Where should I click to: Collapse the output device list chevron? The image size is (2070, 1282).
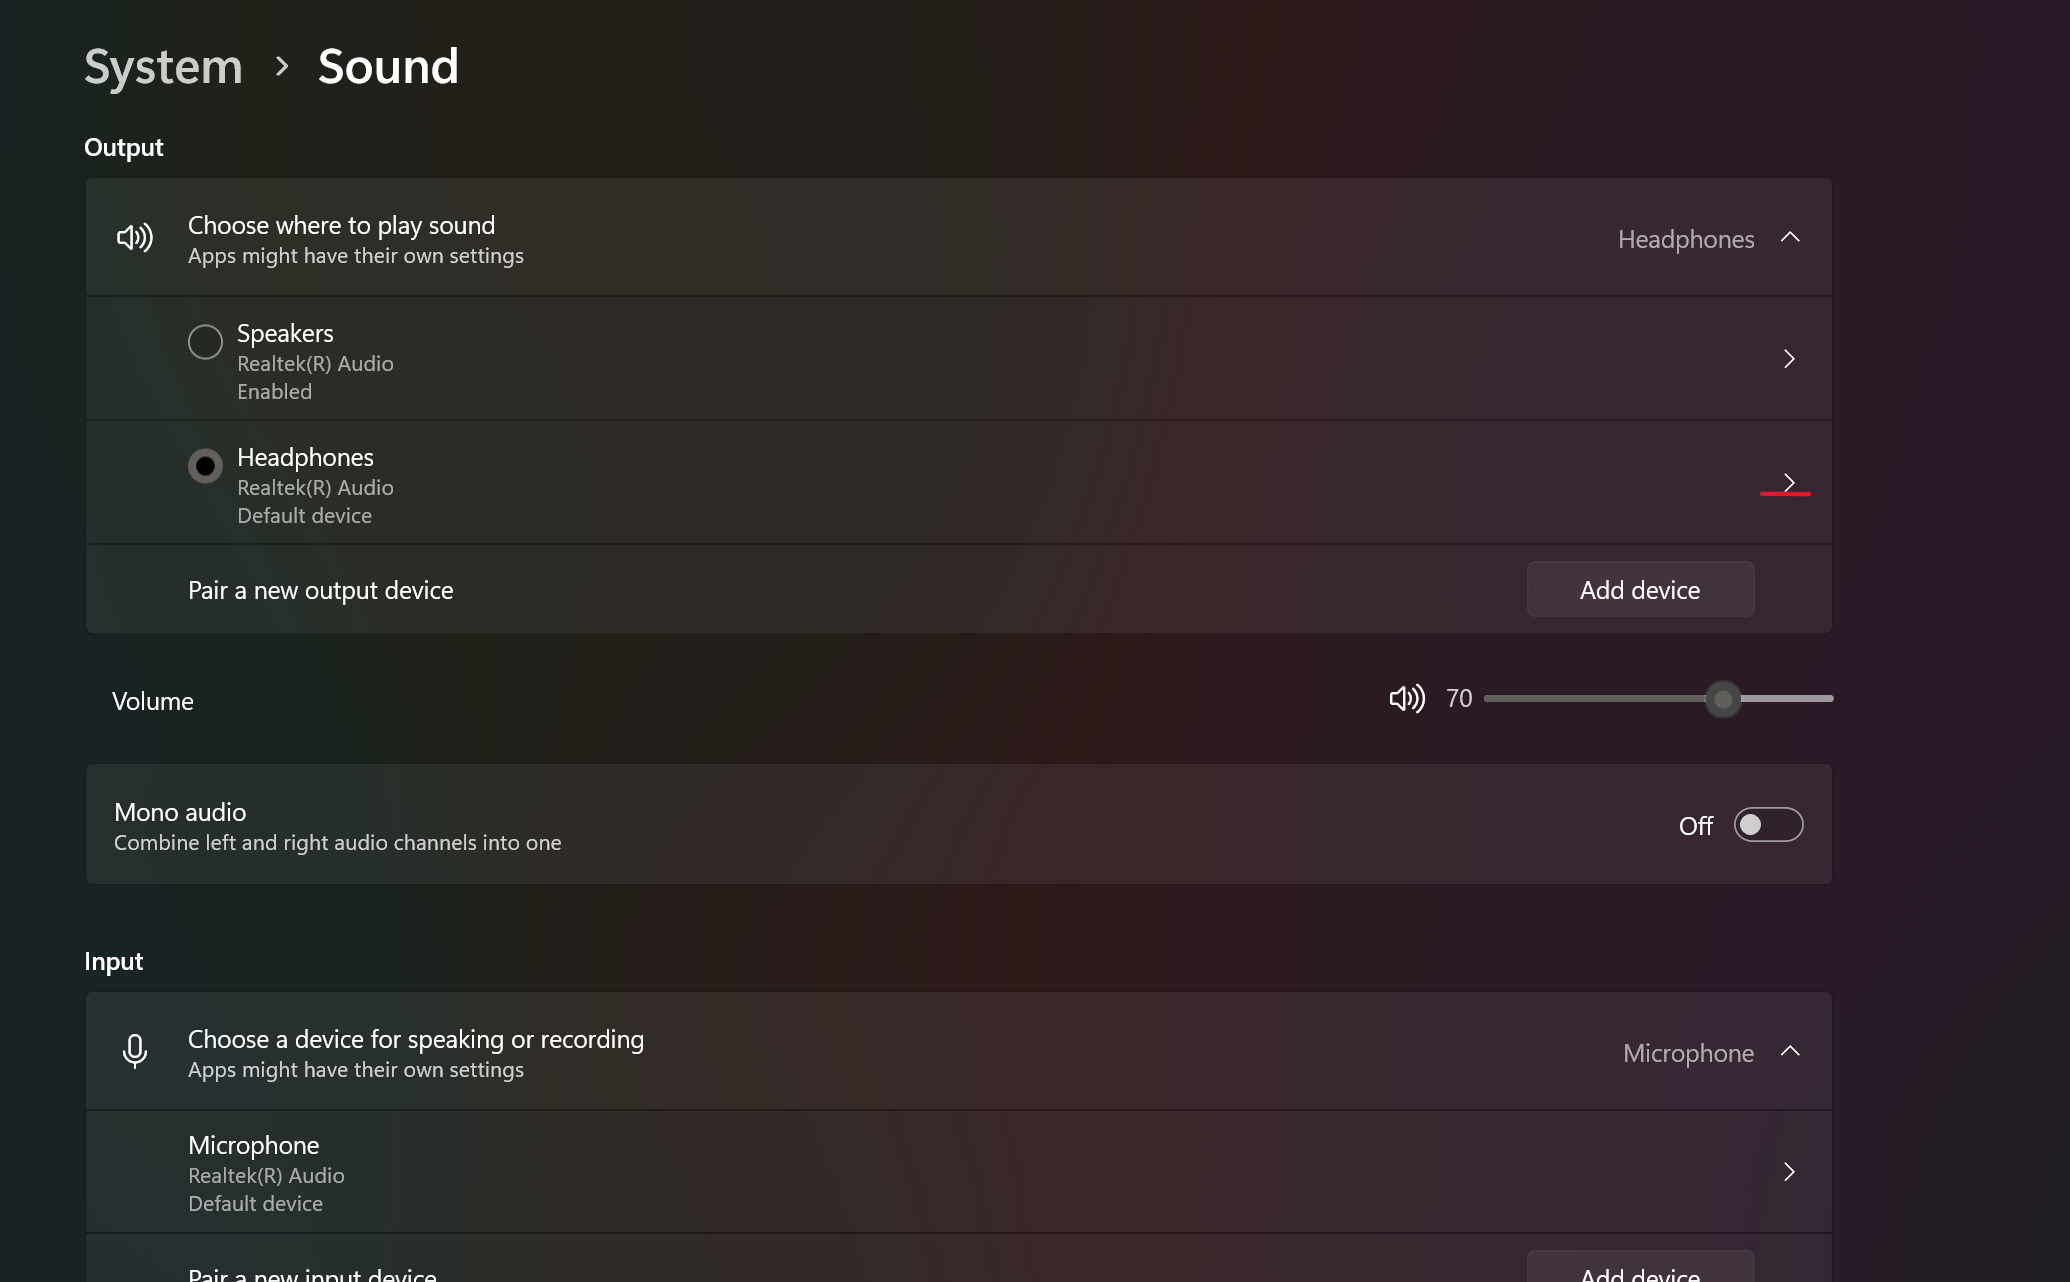click(1790, 238)
